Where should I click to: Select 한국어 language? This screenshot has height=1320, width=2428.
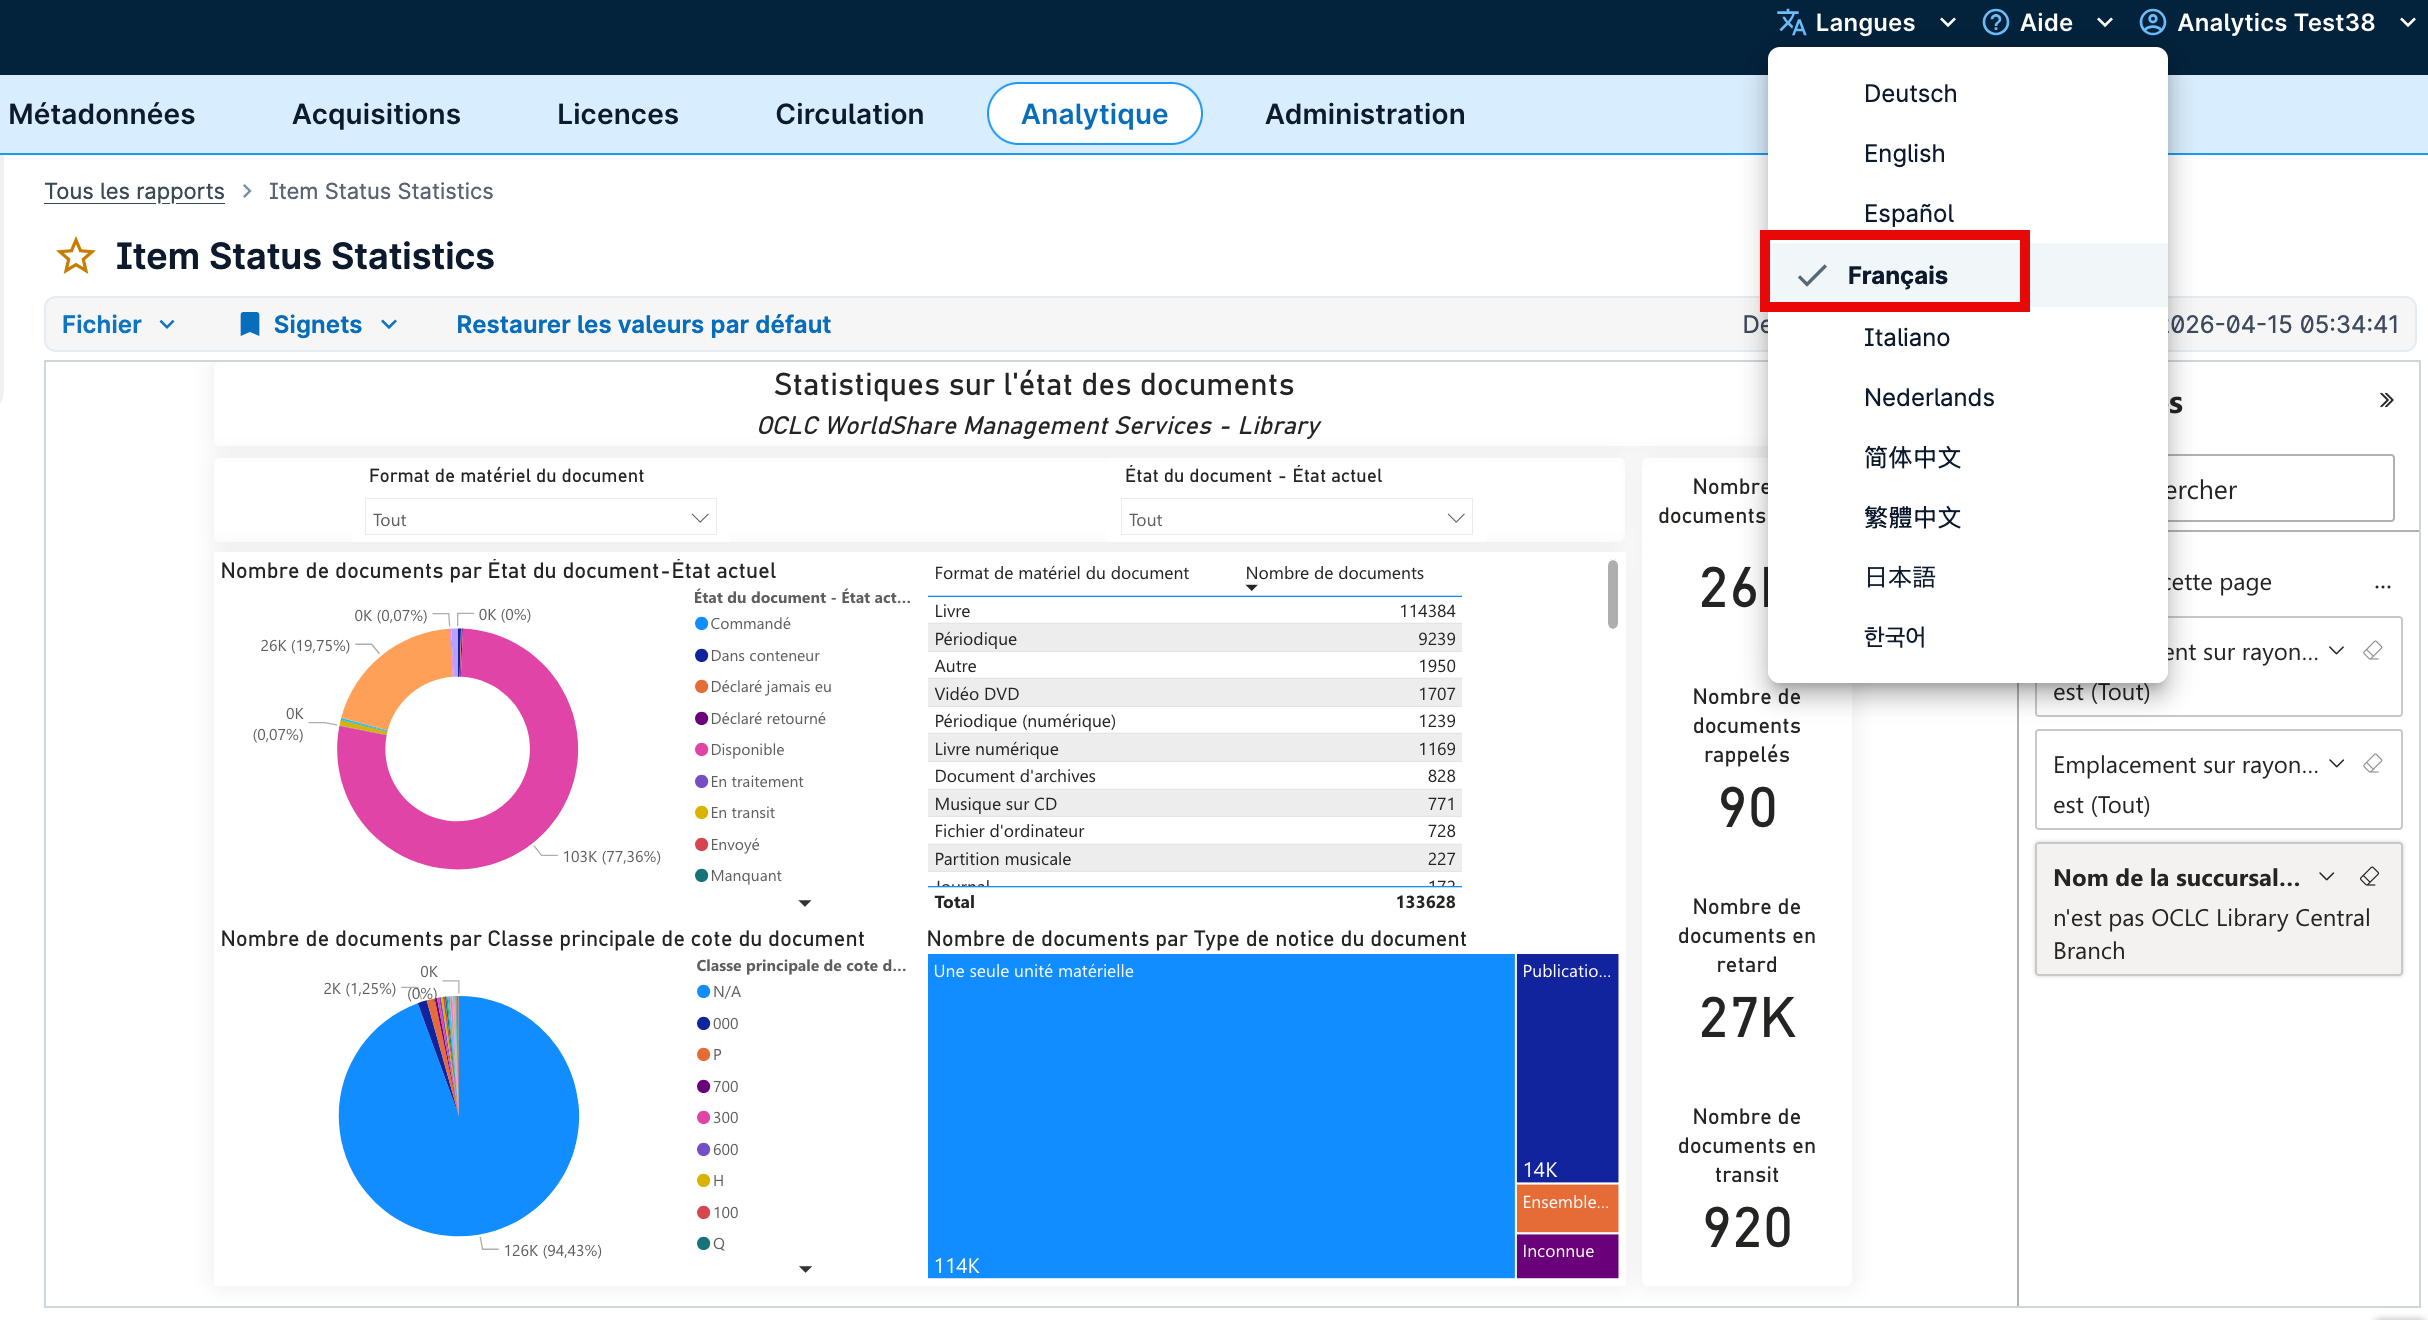(x=1894, y=637)
